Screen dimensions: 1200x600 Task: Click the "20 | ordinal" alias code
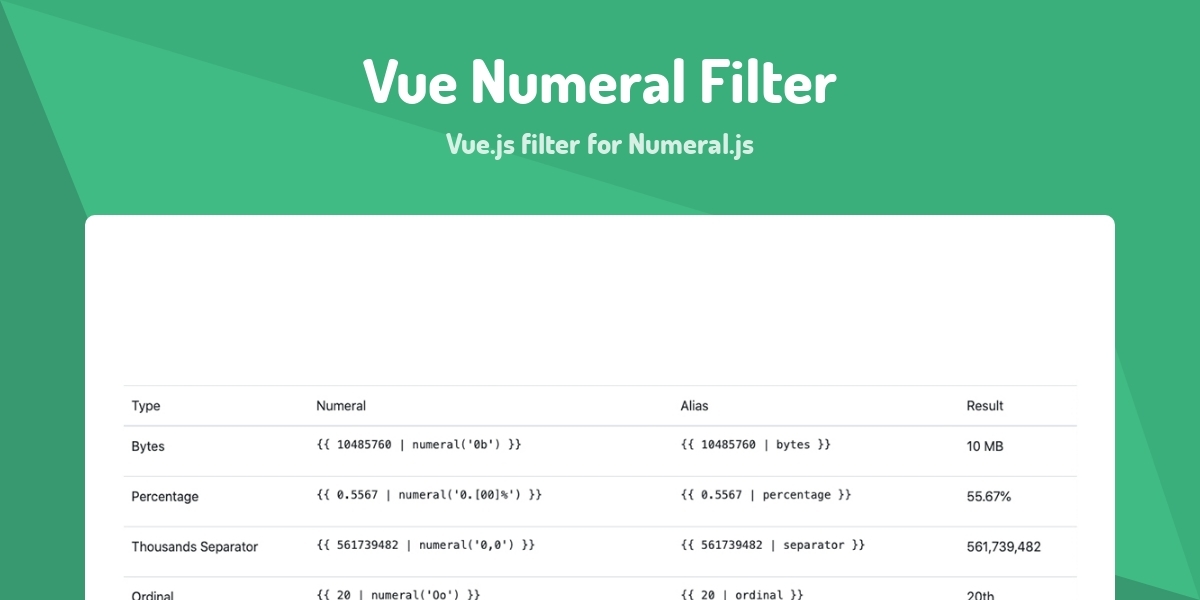[x=742, y=594]
